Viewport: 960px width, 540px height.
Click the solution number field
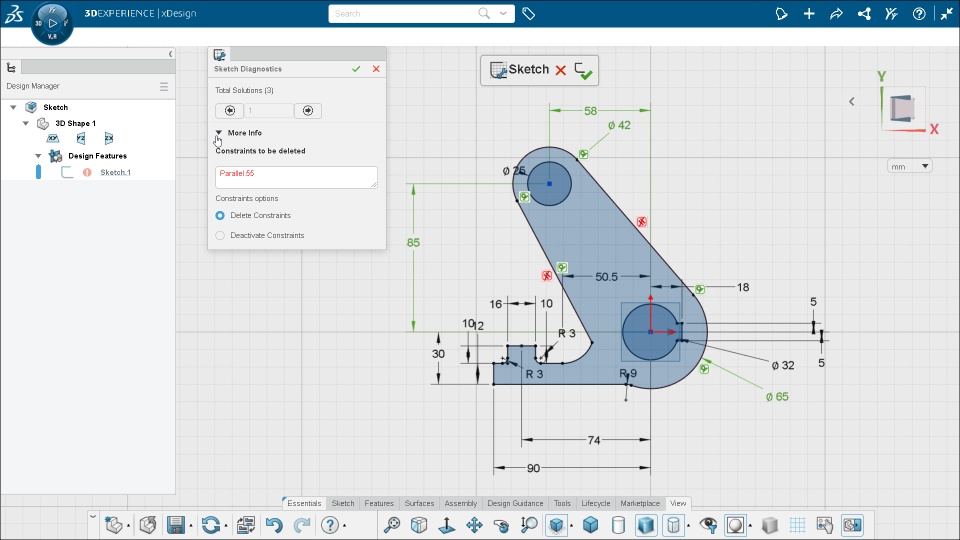point(269,111)
